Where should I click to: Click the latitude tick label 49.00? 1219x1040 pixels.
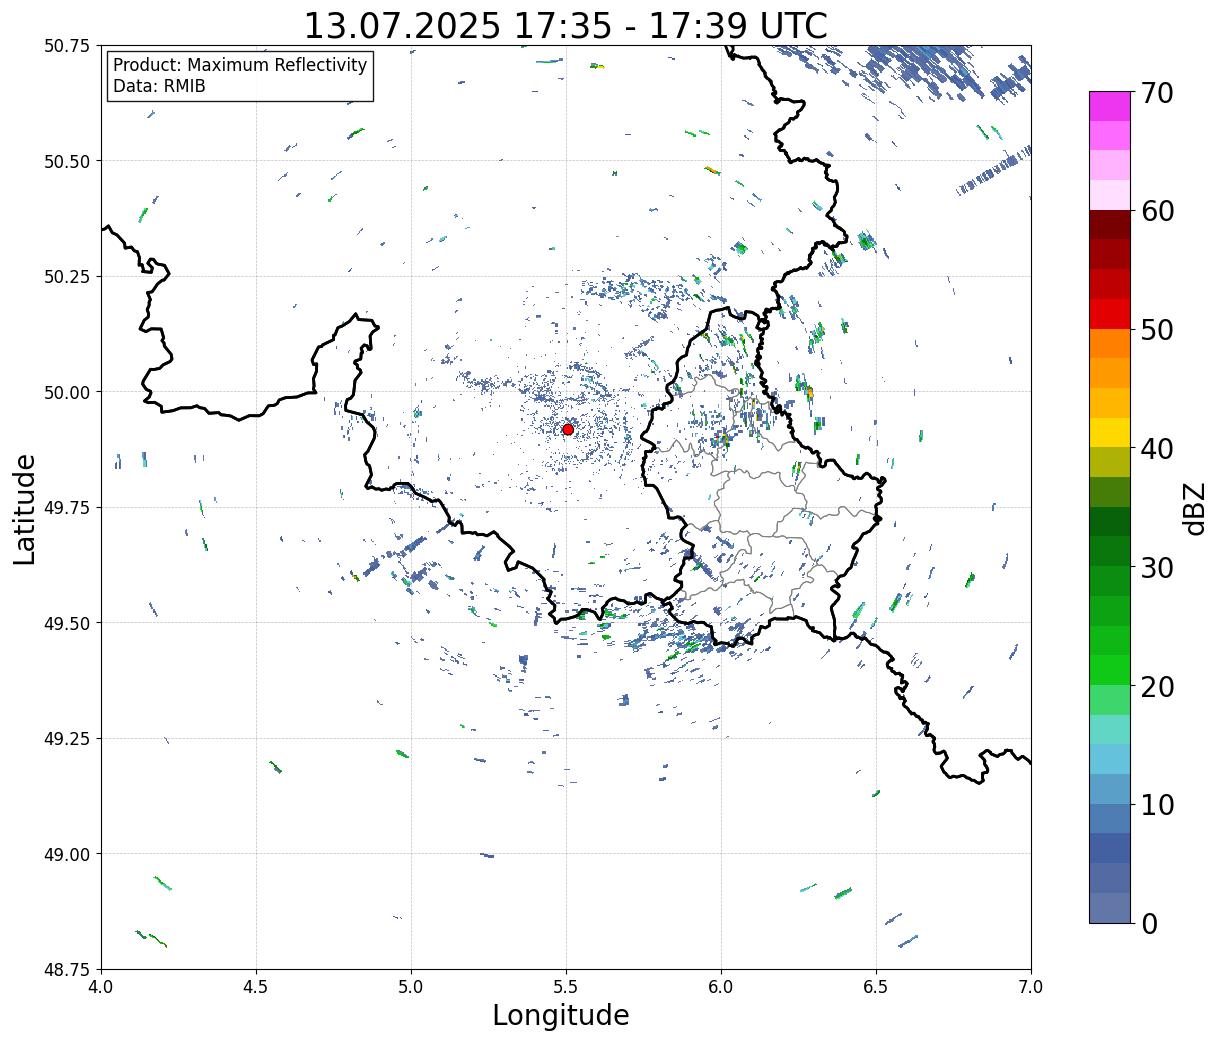coord(66,854)
